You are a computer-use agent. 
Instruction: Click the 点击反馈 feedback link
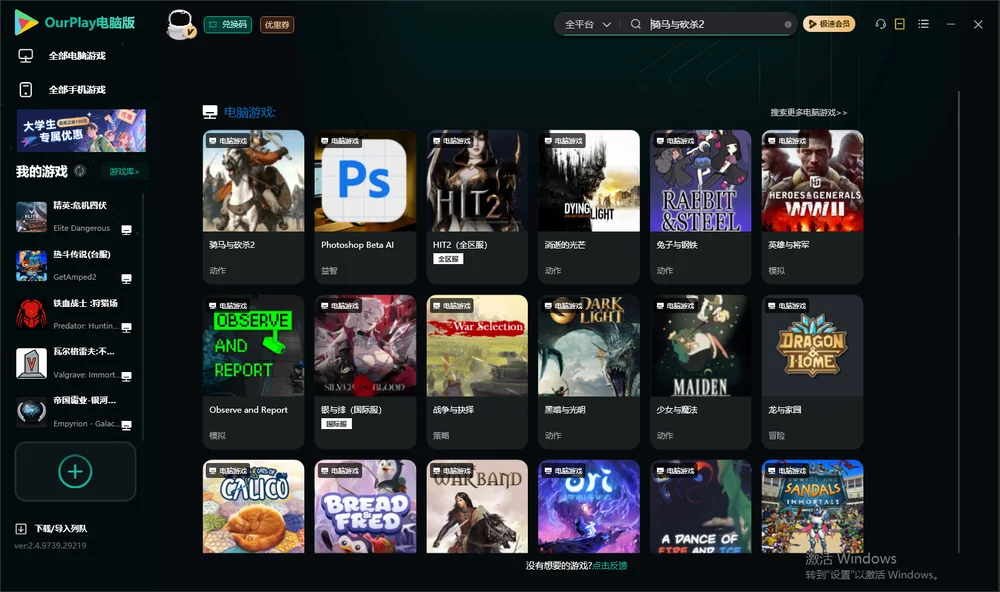coord(610,566)
